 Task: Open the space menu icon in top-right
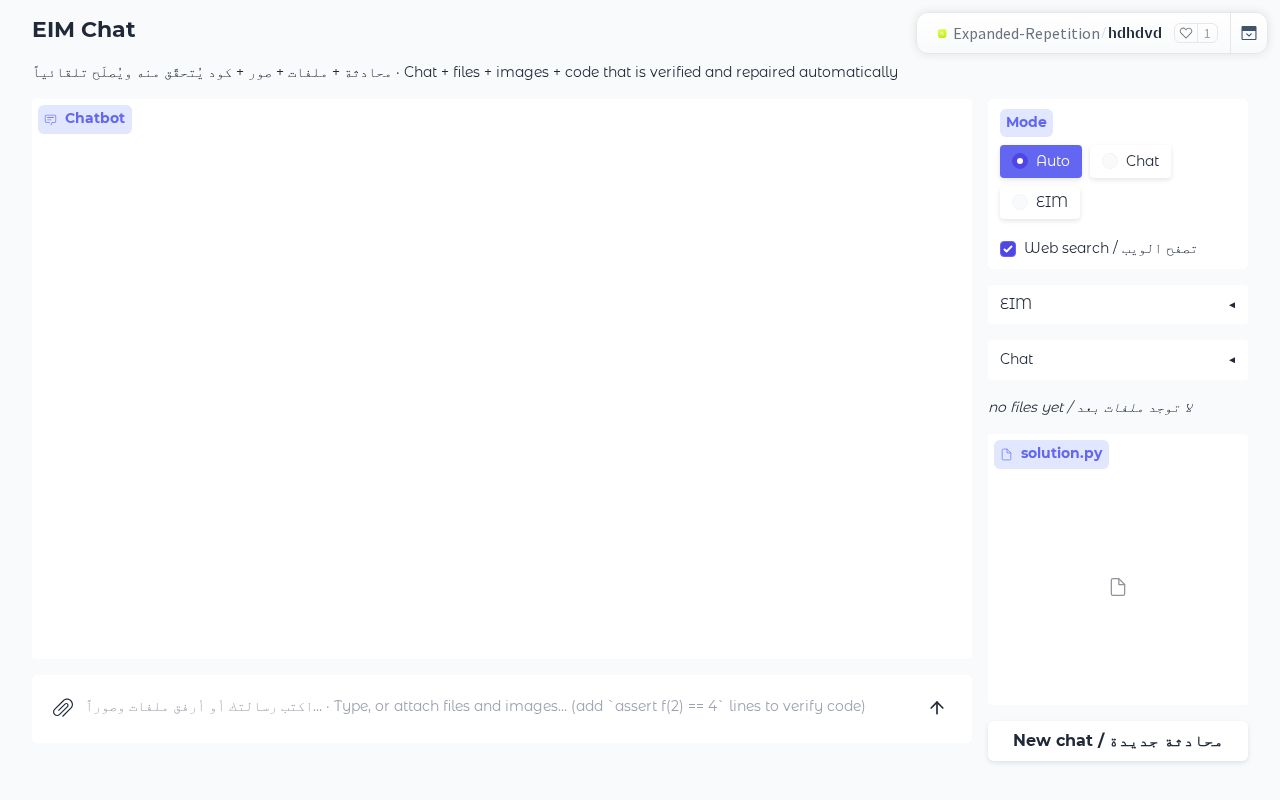[x=1249, y=33]
